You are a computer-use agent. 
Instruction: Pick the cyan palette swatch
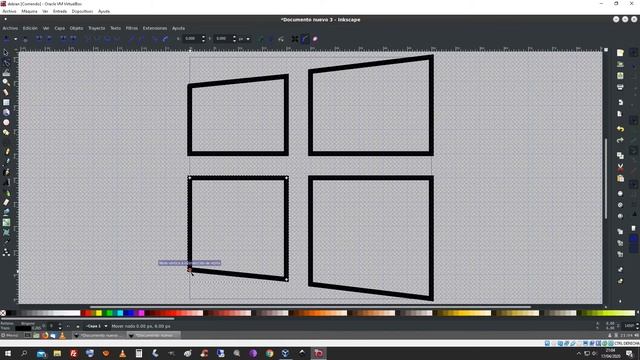pos(120,313)
